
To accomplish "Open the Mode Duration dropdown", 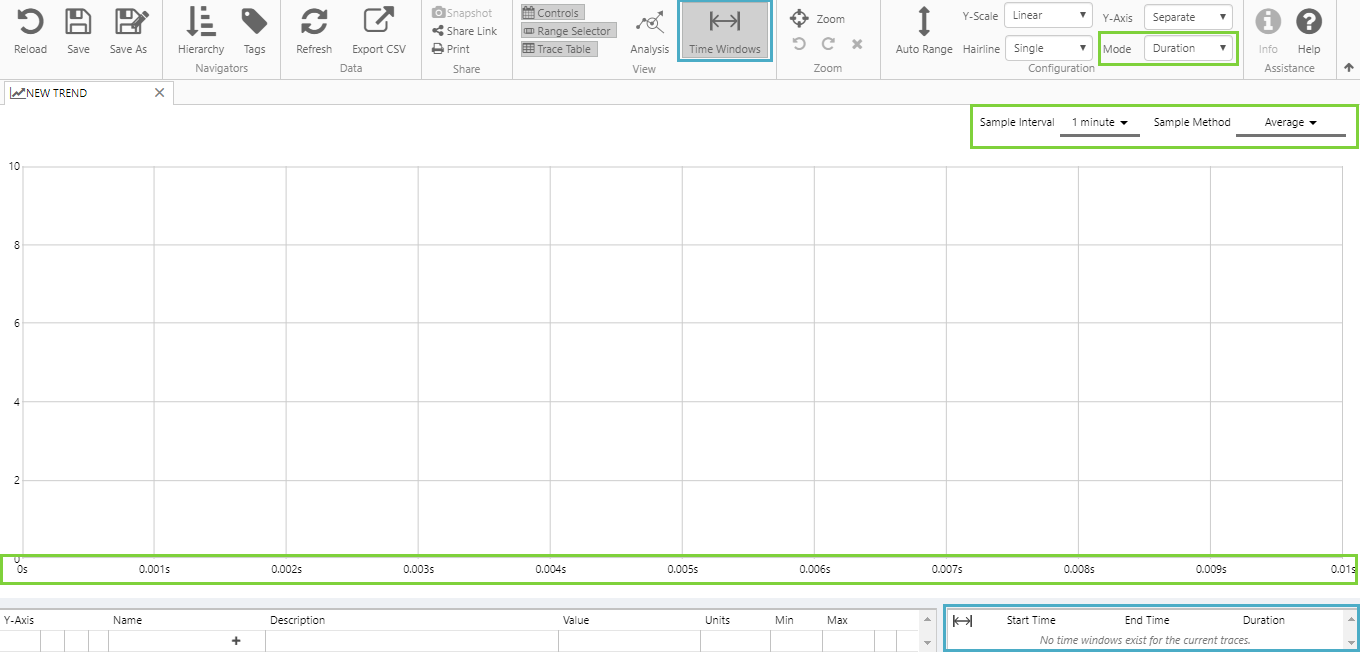I will click(1188, 48).
